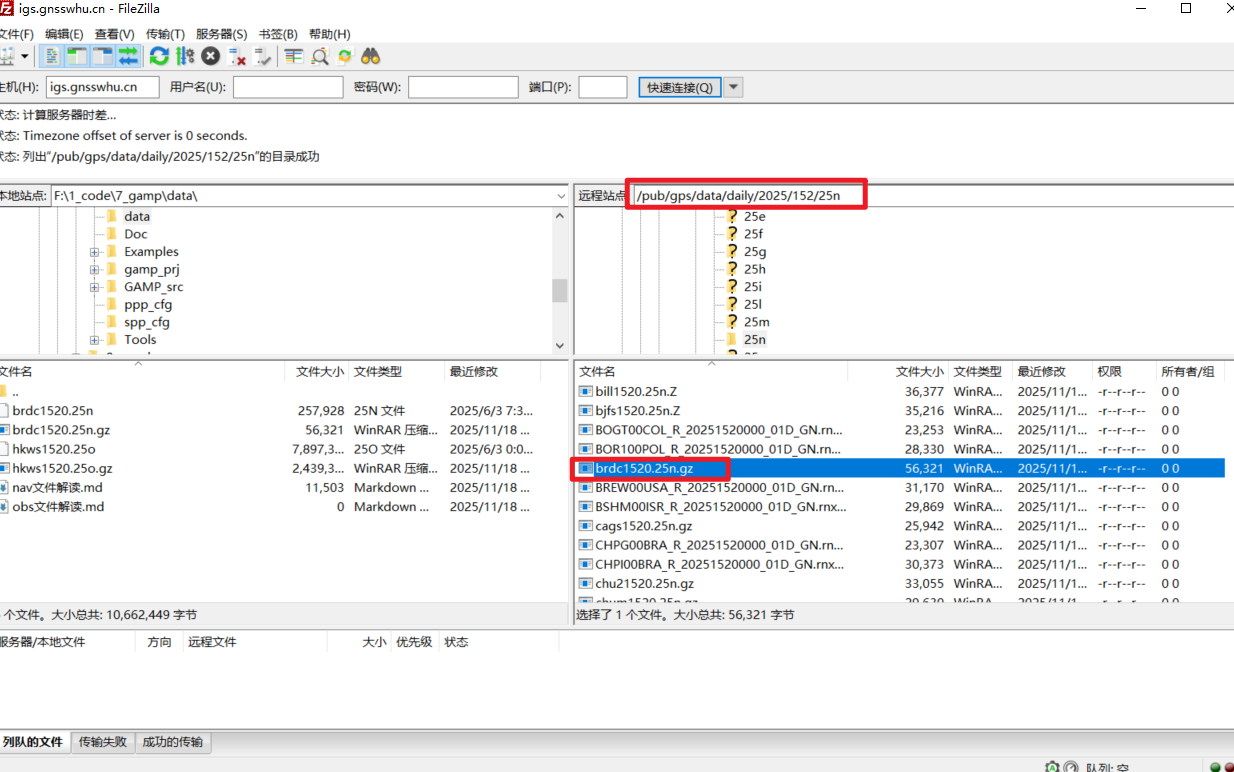Screen dimensions: 1234x772
Task: Expand the Examples folder tree node
Action: click(x=94, y=252)
